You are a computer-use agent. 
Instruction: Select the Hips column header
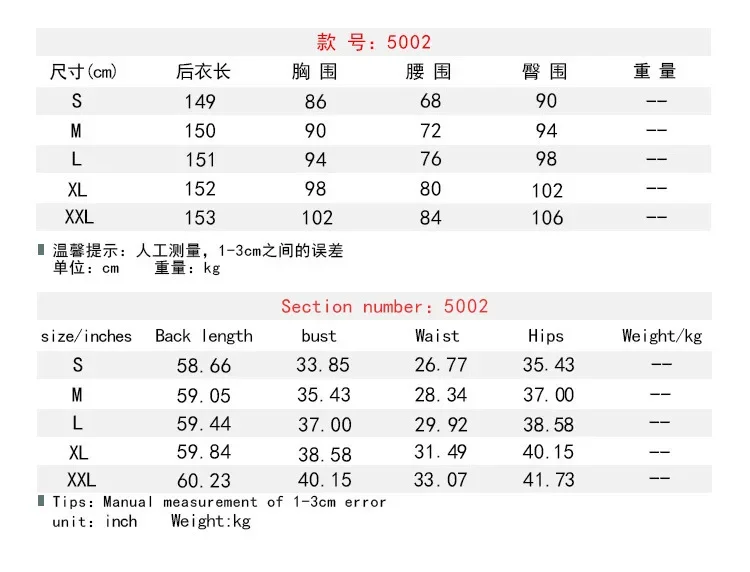(x=546, y=336)
